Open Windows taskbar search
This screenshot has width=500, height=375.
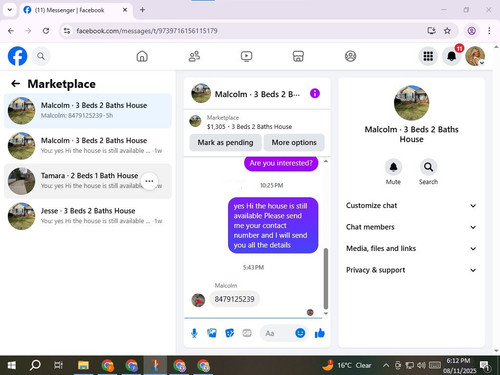[35, 365]
